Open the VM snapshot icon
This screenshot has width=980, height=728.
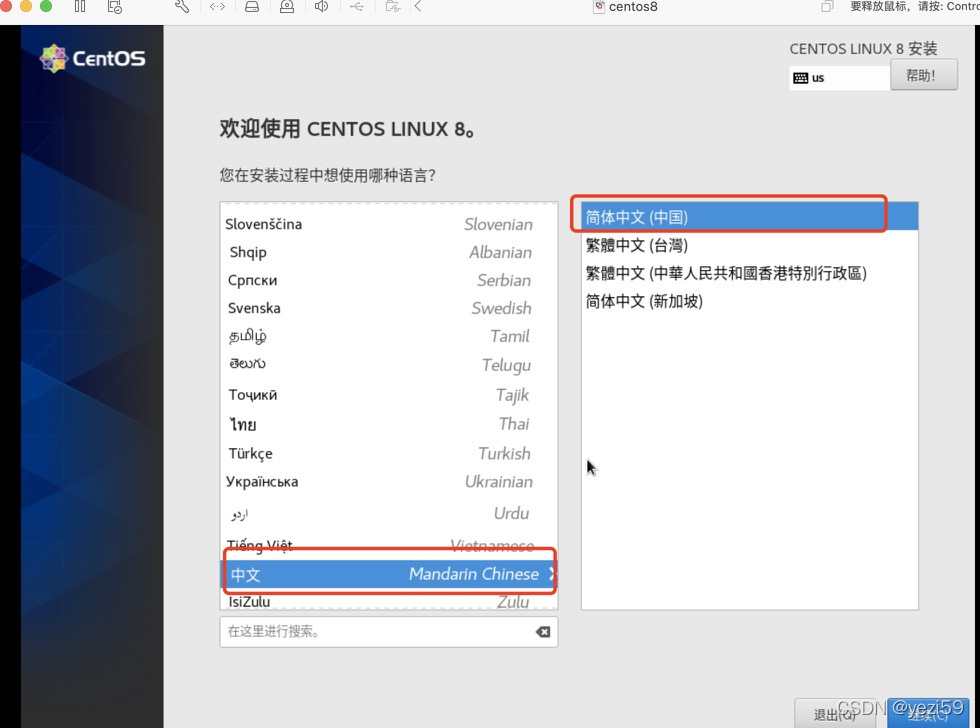tap(114, 7)
